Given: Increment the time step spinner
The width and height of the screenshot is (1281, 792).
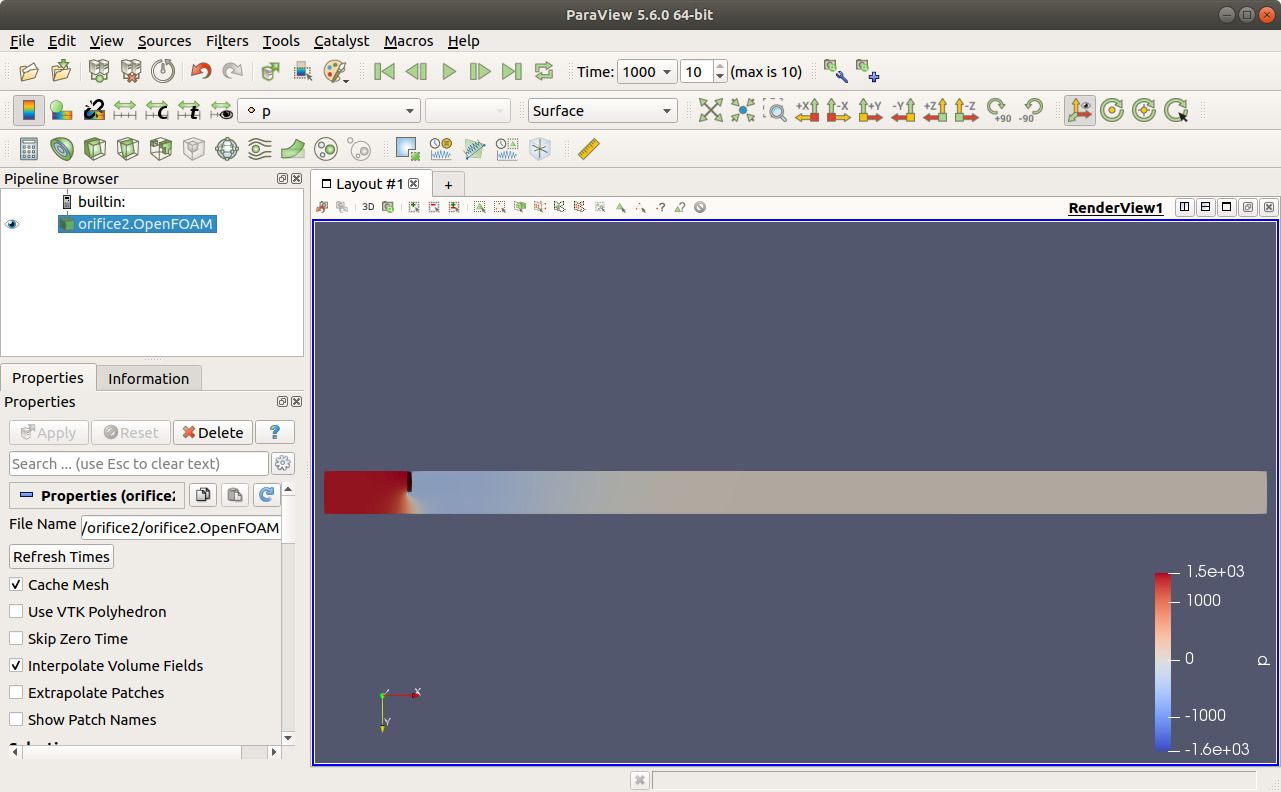Looking at the screenshot, I should click(721, 66).
